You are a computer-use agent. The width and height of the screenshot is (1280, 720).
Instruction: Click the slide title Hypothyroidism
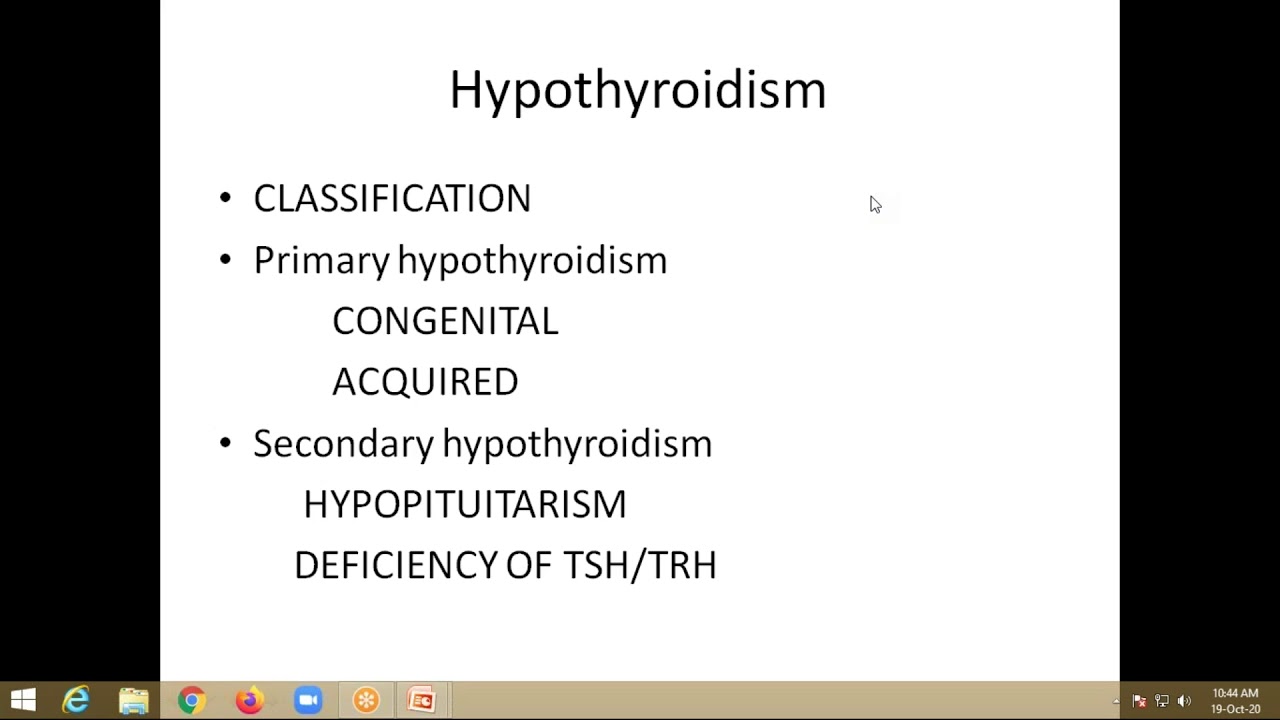[638, 90]
